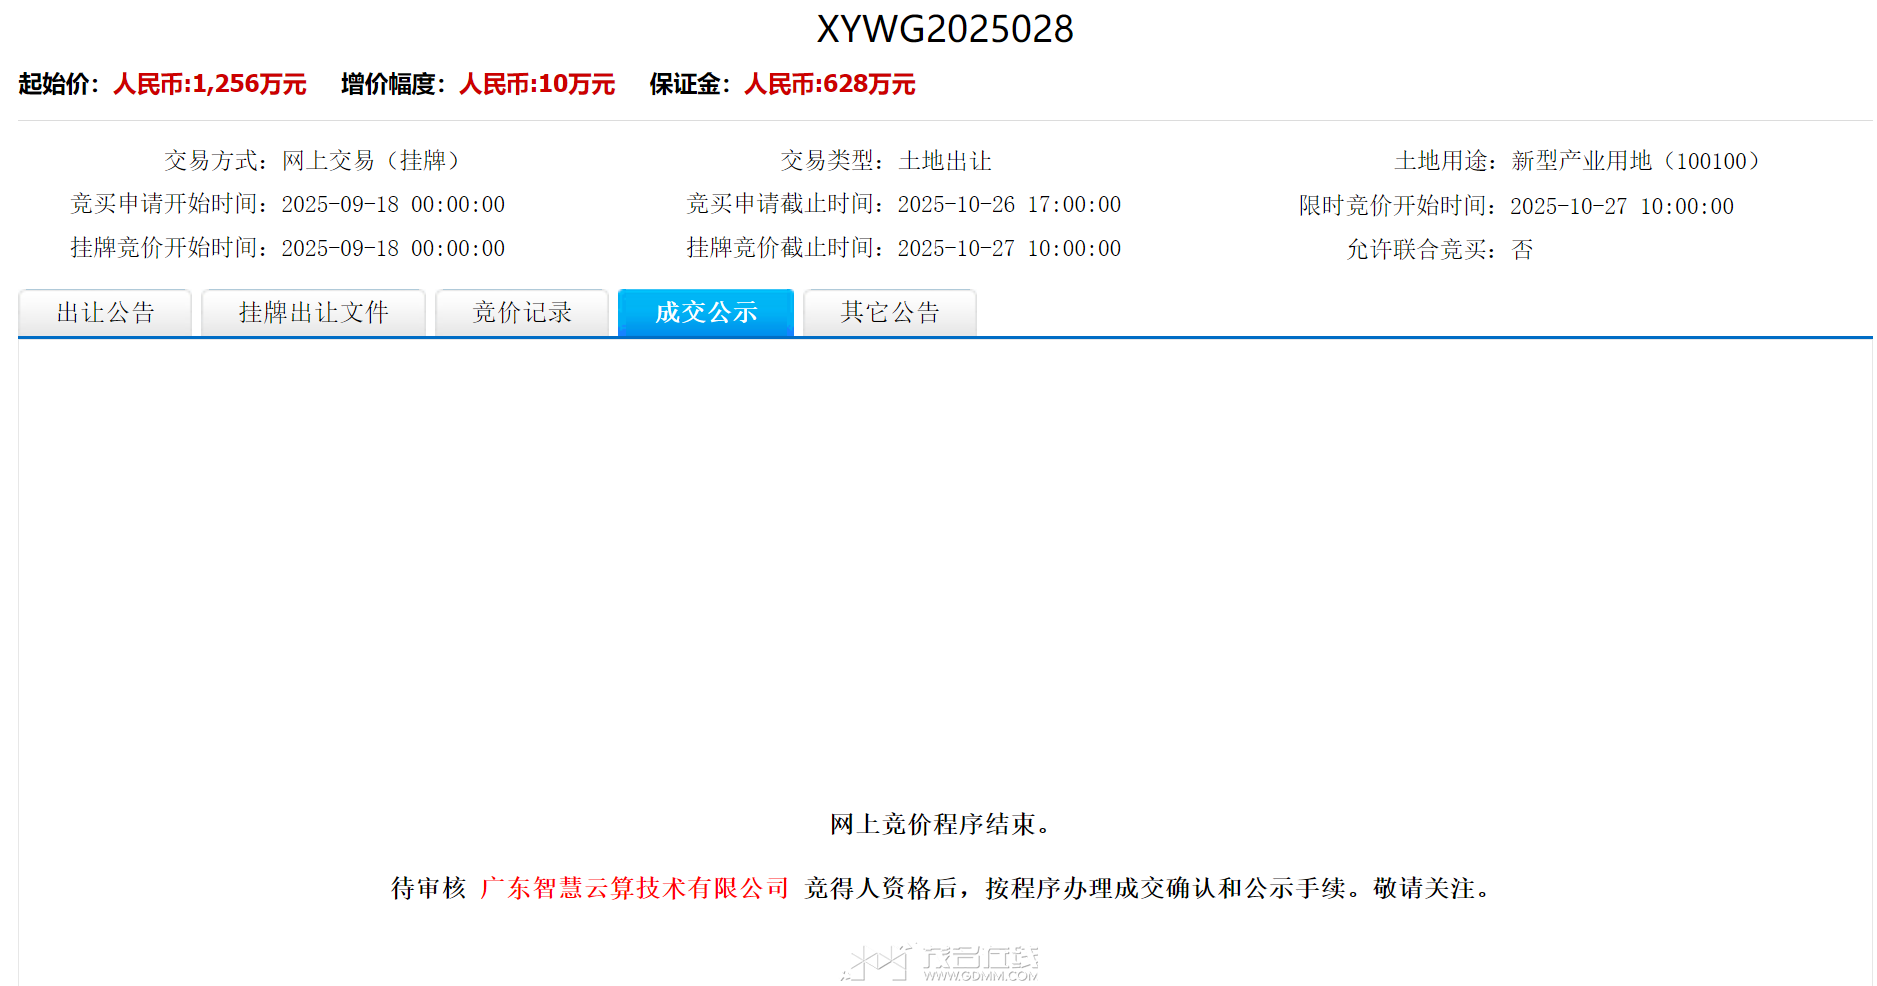This screenshot has height=986, width=1877.
Task: Click the 竞买申请截止时间 value 2025-10-26 17:00:00
Action: [1009, 205]
